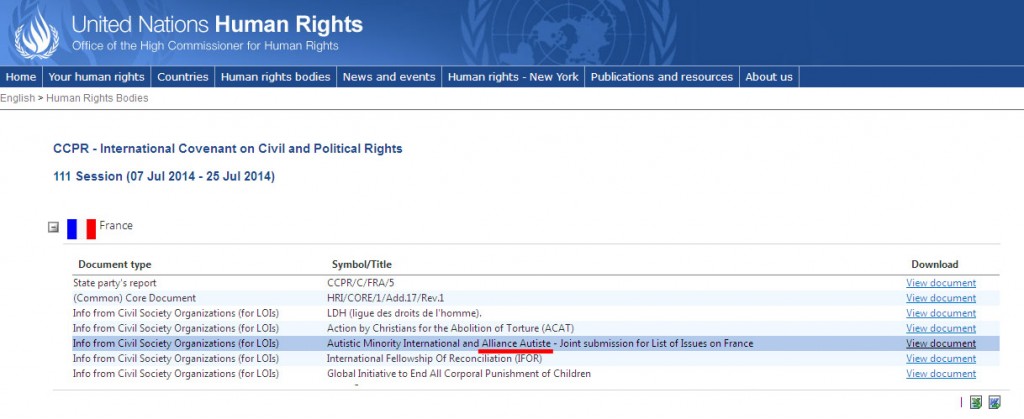The width and height of the screenshot is (1024, 419).
Task: View document for HRI/CORE/1/Add.17/Rev.1
Action: point(940,298)
